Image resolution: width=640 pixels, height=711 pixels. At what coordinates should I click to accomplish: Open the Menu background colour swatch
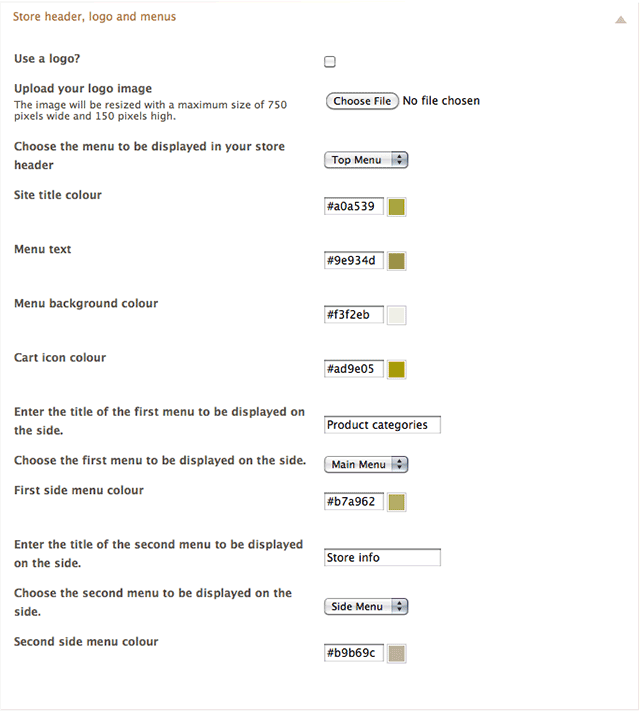tap(396, 315)
